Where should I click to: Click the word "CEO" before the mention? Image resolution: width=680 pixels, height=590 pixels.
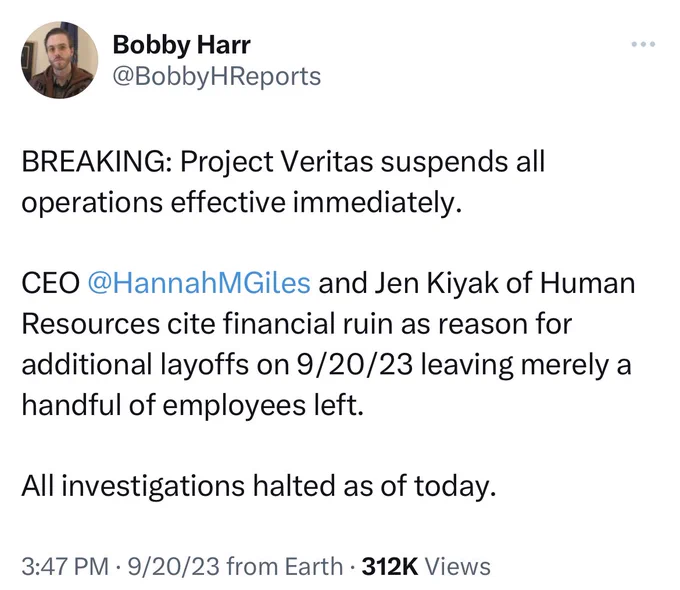(50, 283)
